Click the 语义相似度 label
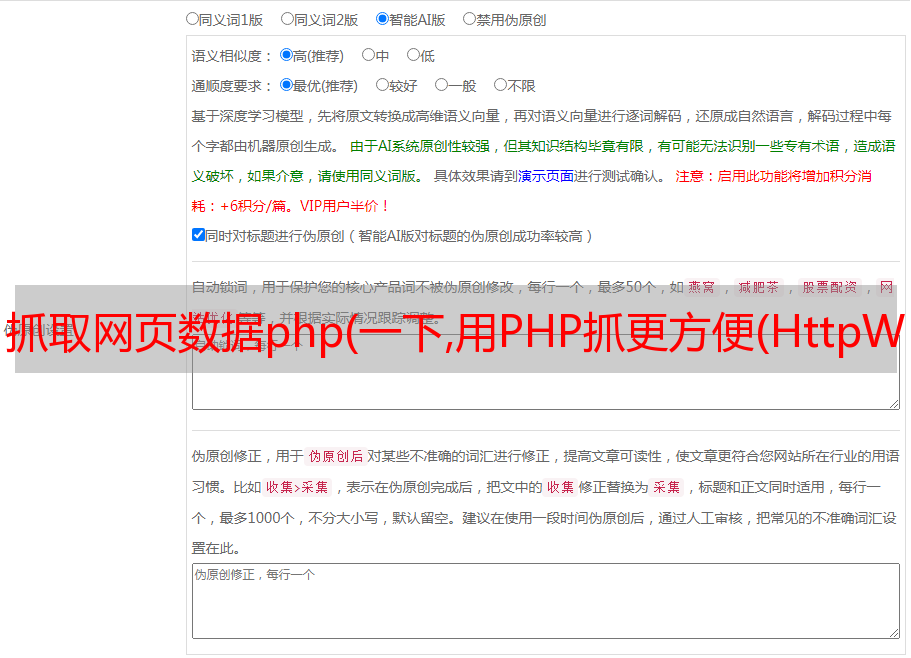Viewport: 911px width, 658px height. [232, 56]
